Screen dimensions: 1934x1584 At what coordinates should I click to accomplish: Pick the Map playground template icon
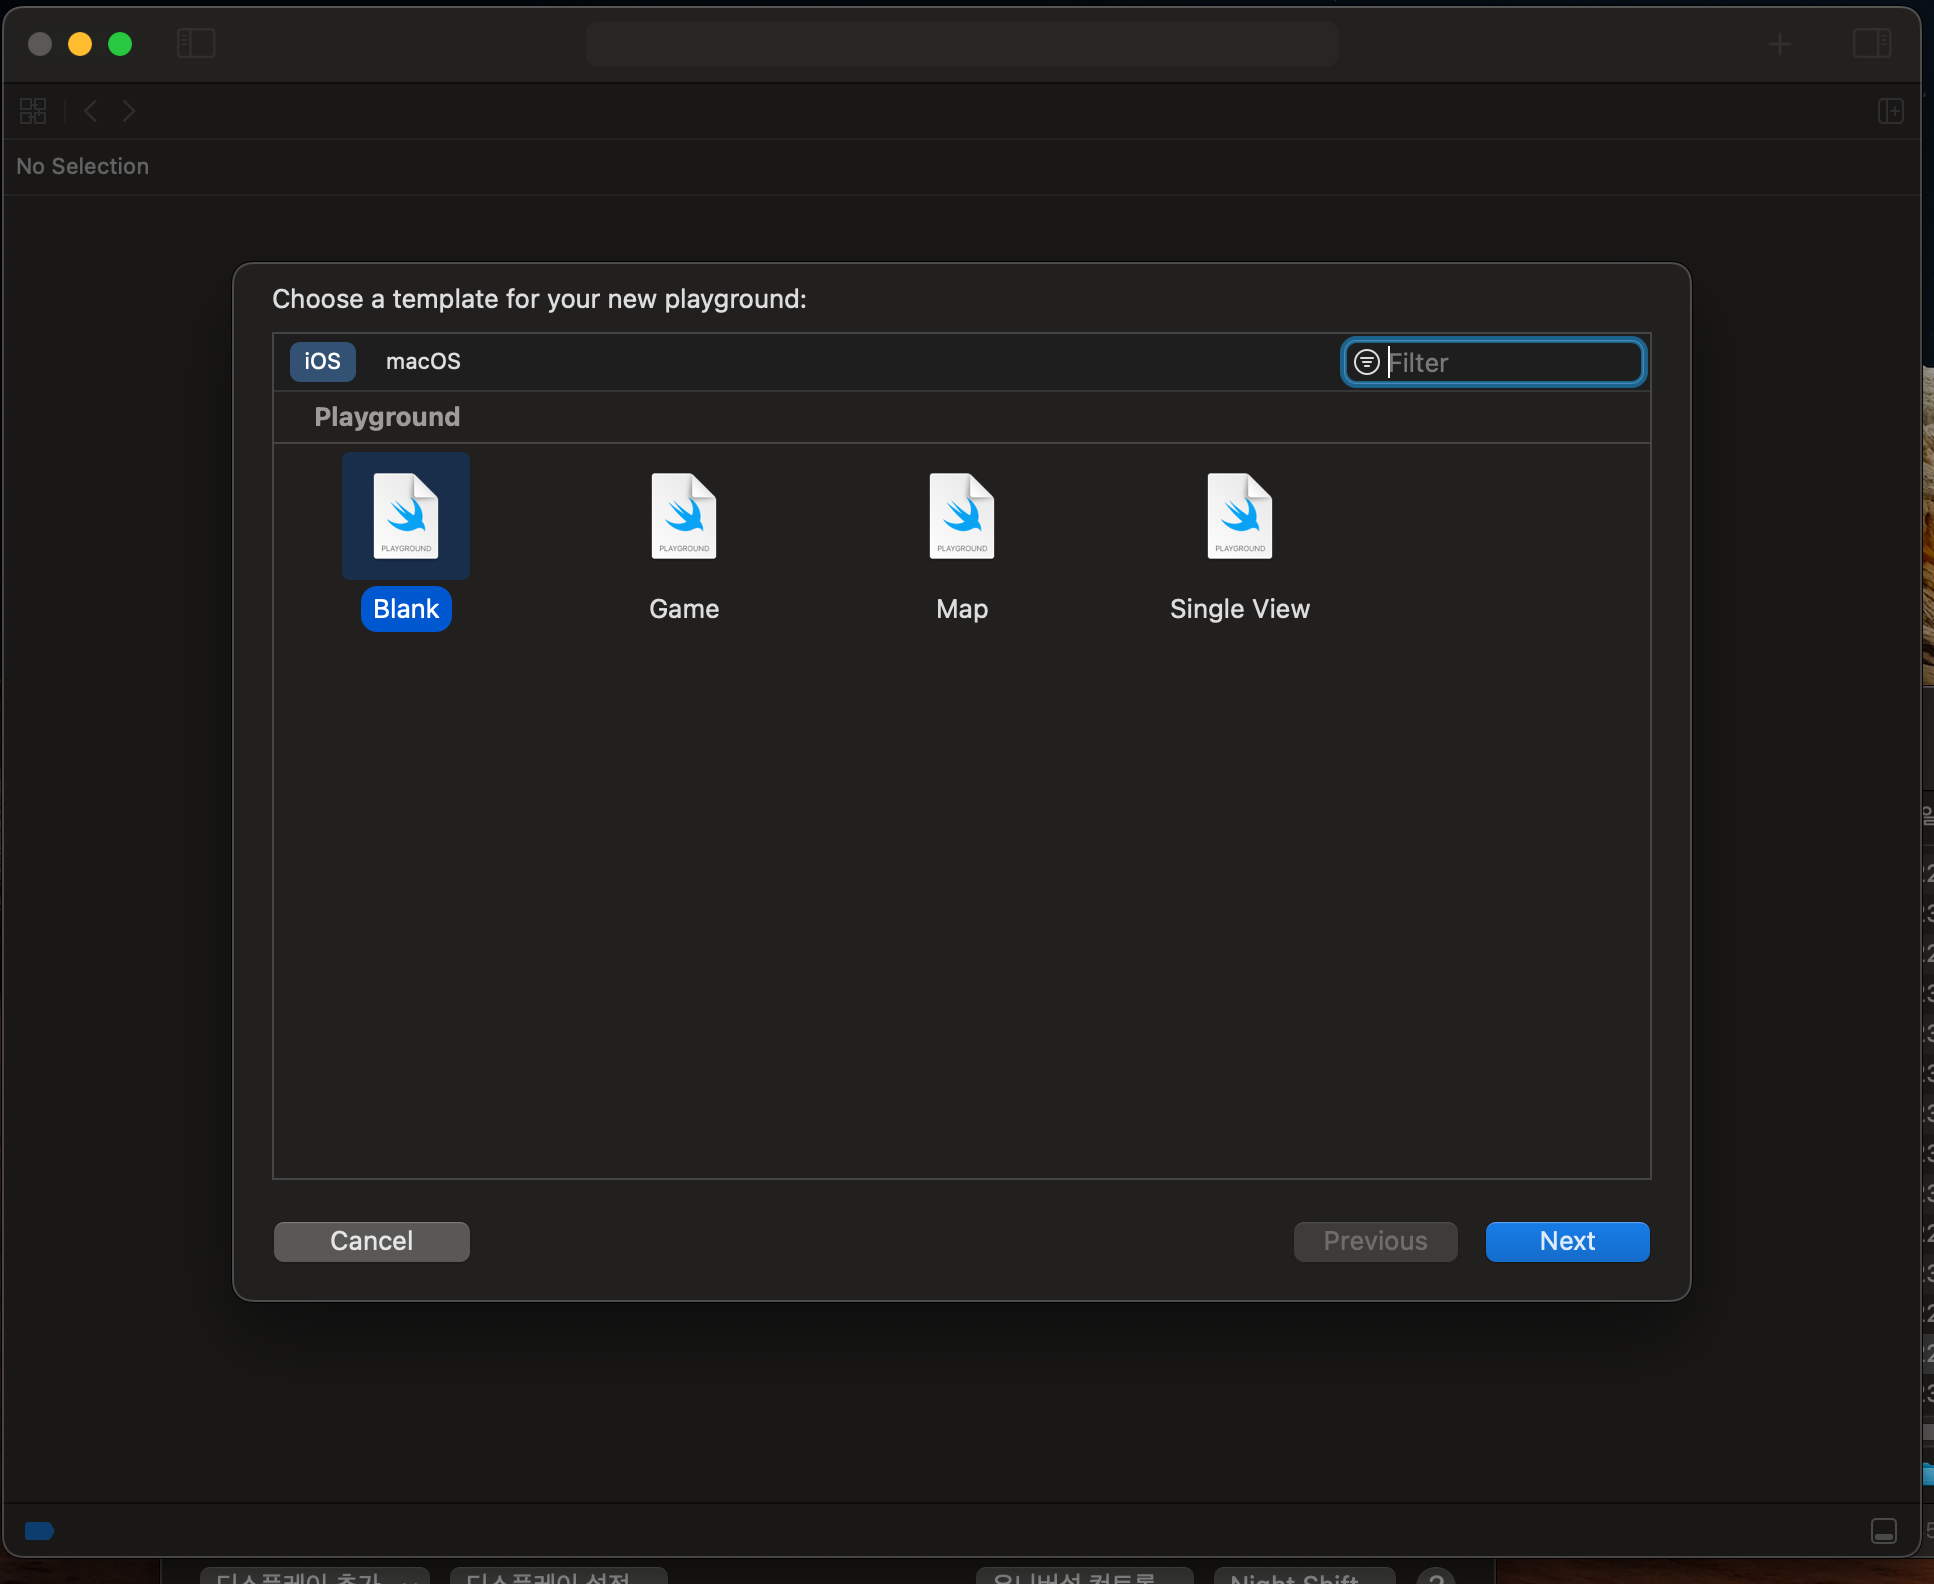962,516
